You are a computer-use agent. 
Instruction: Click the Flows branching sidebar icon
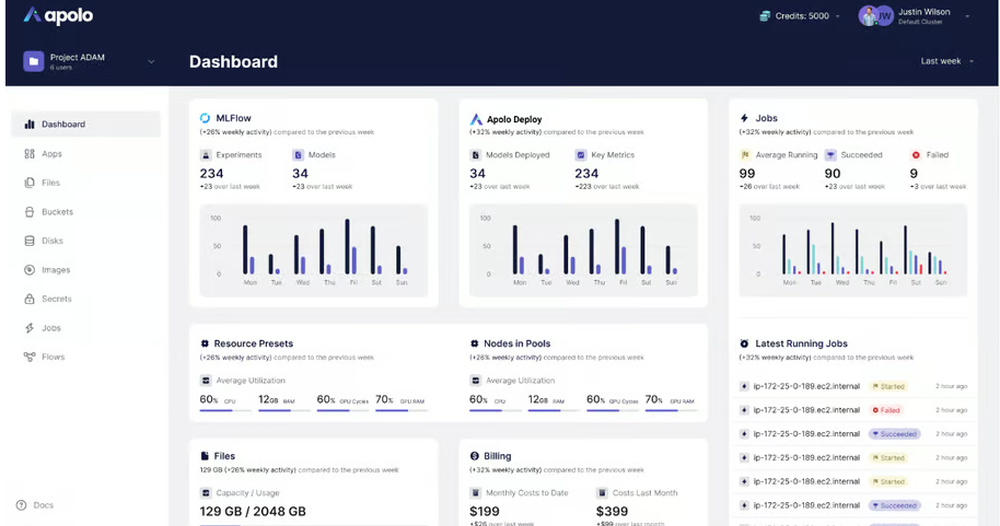(29, 356)
